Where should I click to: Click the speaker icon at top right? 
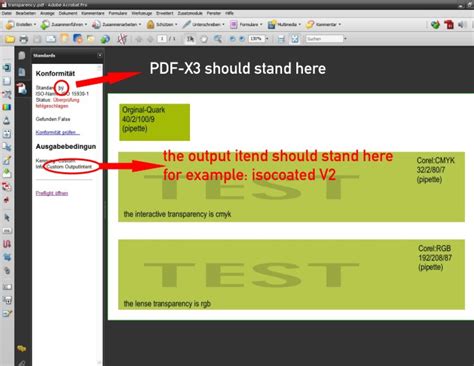click(462, 25)
